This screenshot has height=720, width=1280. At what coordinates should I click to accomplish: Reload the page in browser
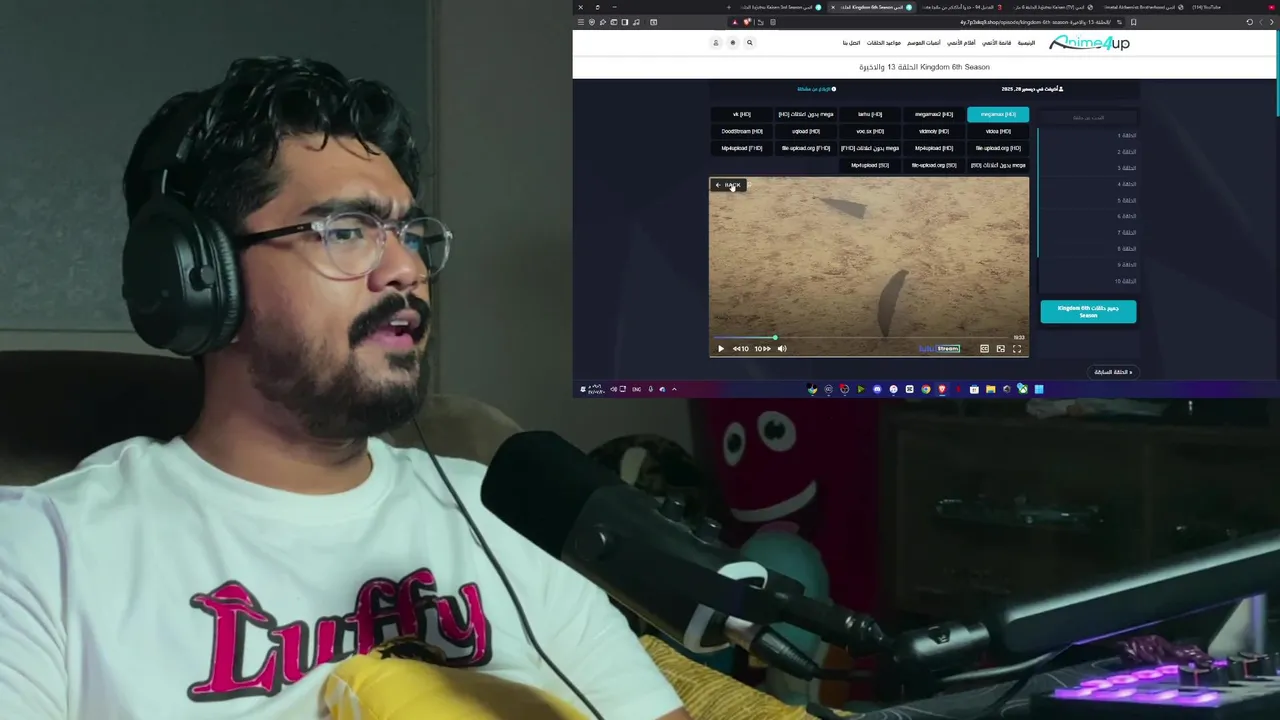[1250, 22]
